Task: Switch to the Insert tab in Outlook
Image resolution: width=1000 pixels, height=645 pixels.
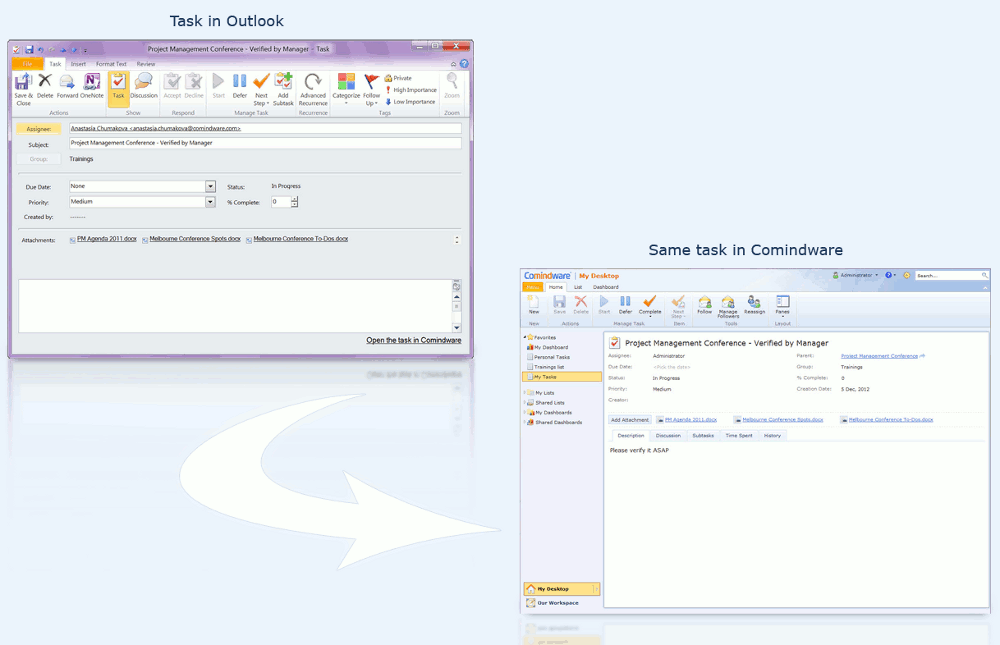Action: (78, 64)
